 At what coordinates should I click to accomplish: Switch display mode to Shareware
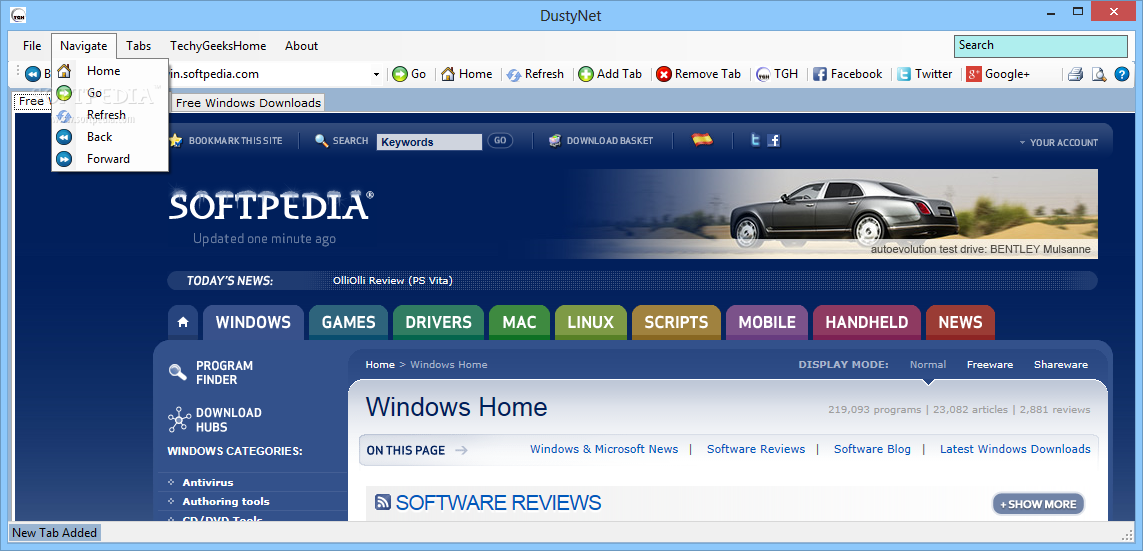[x=1061, y=364]
